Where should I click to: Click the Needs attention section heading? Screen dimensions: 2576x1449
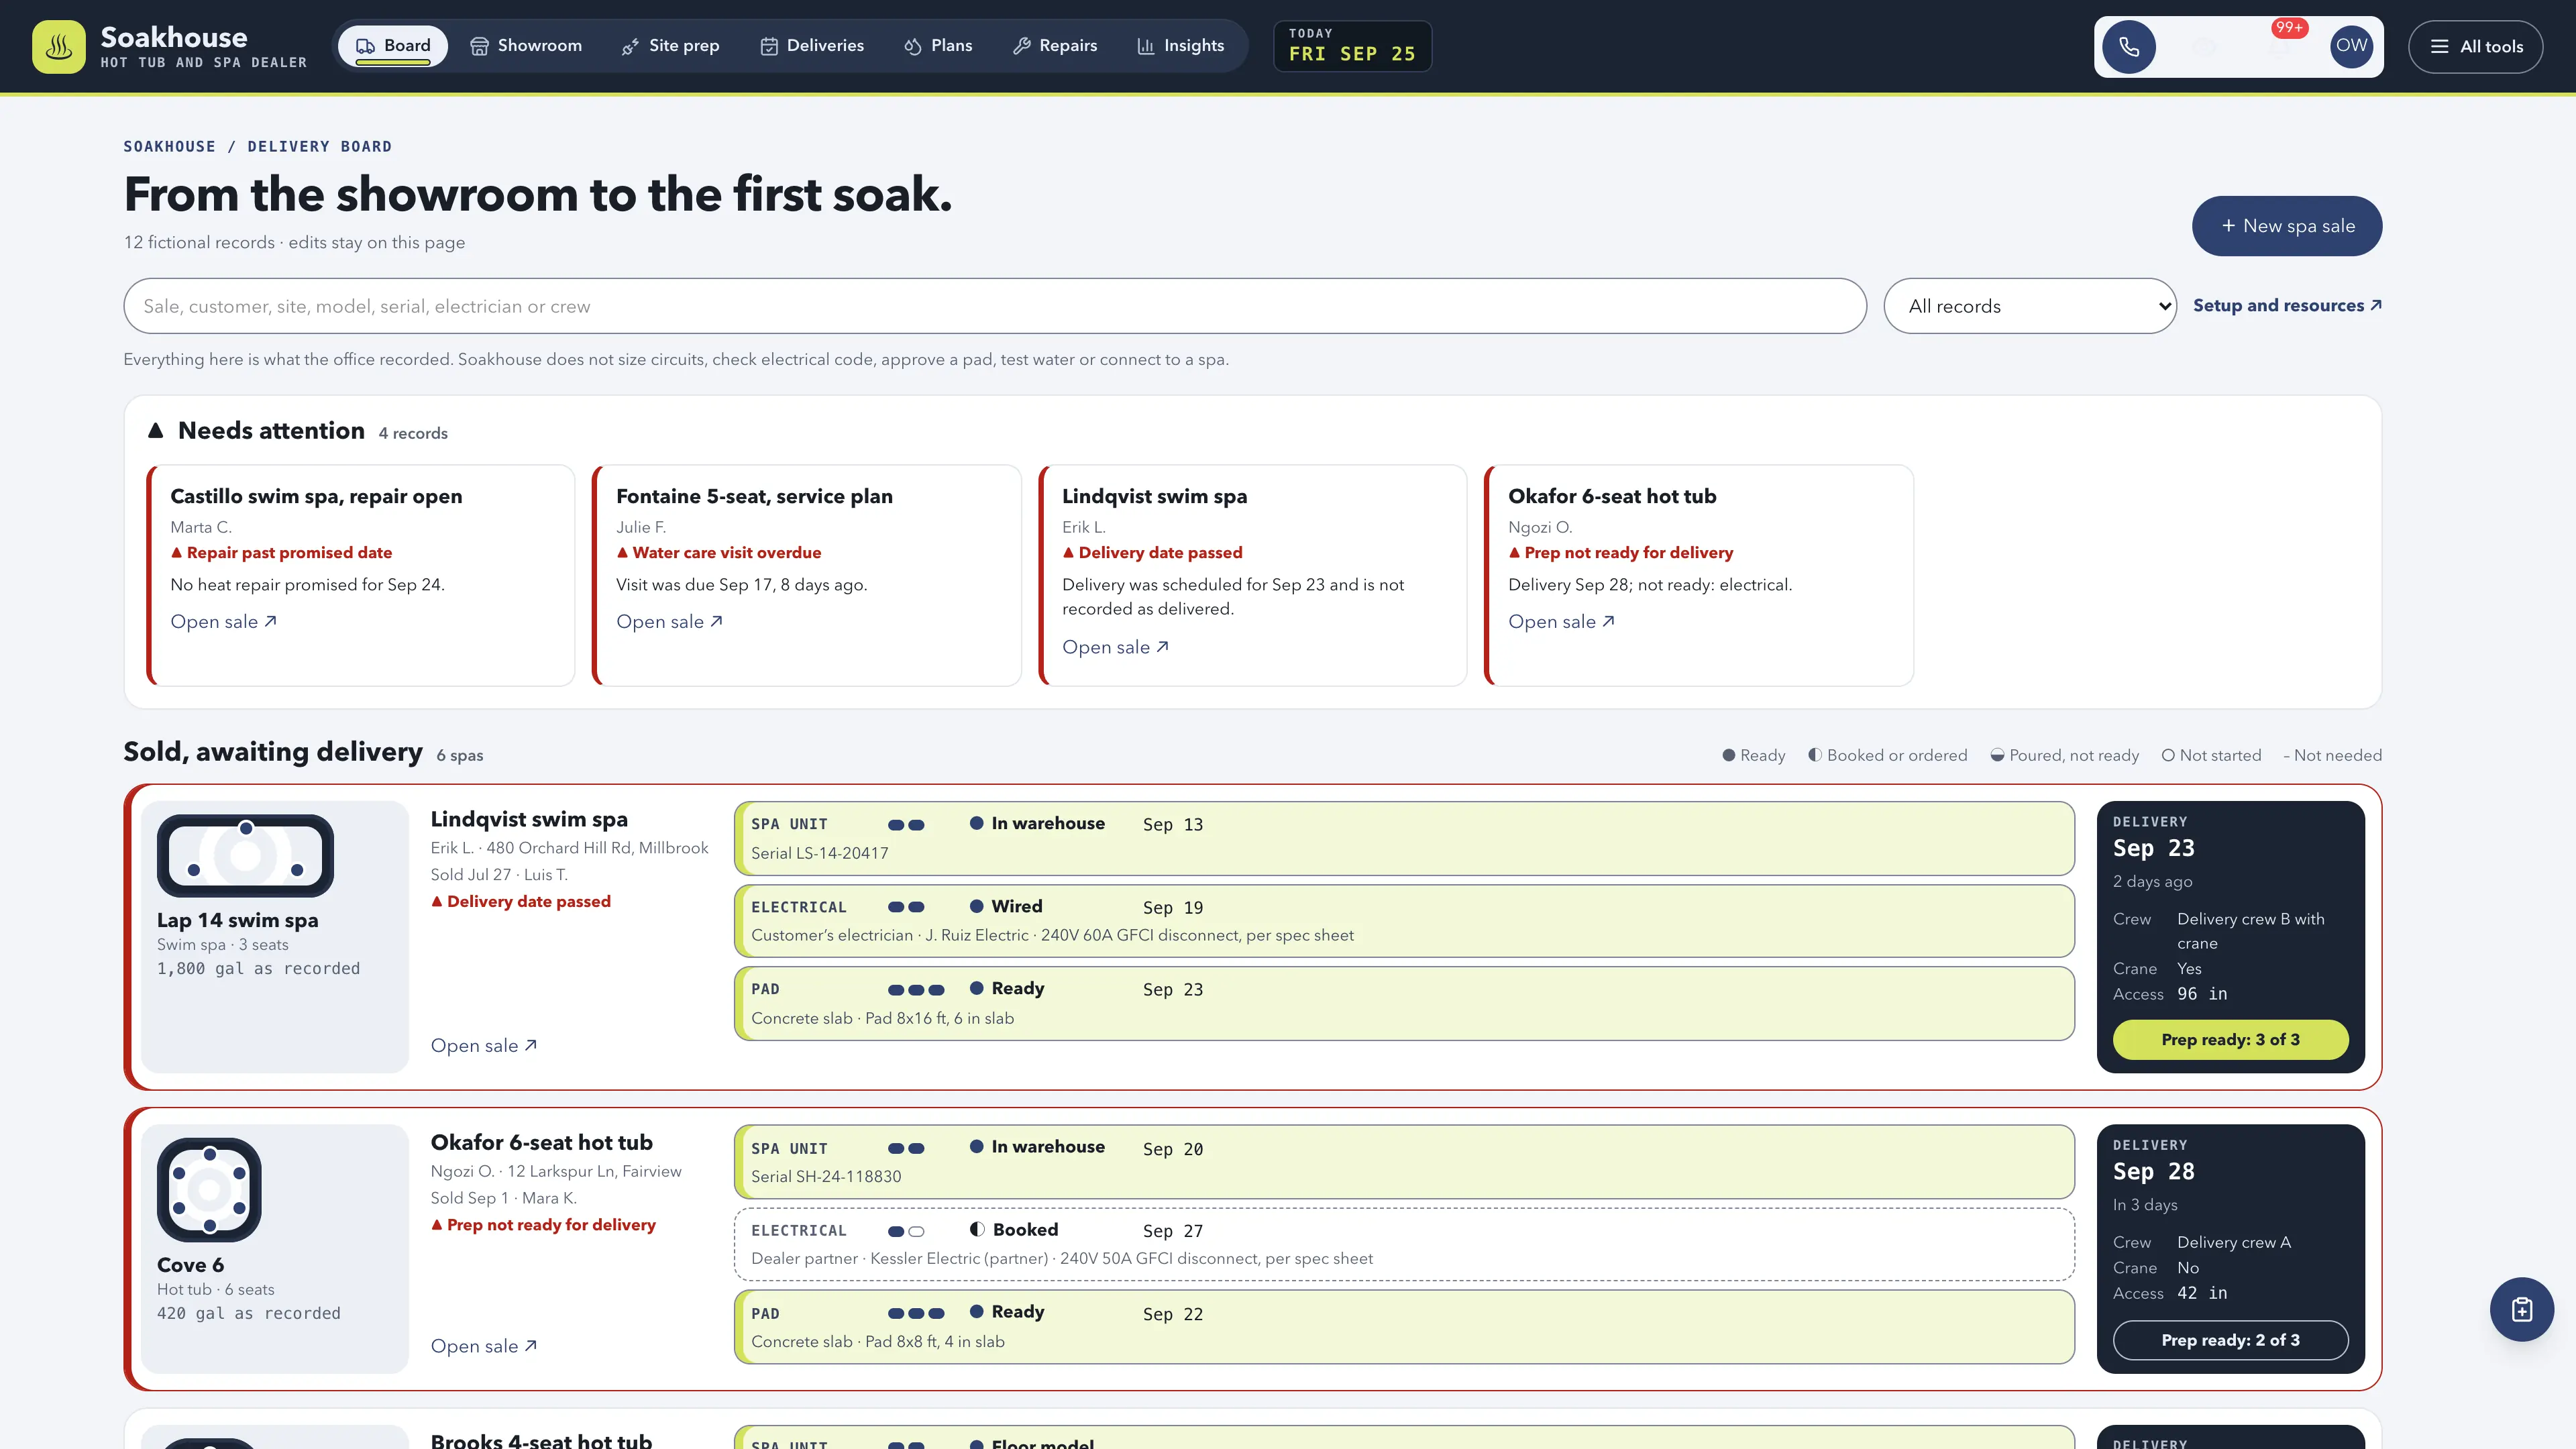271,431
